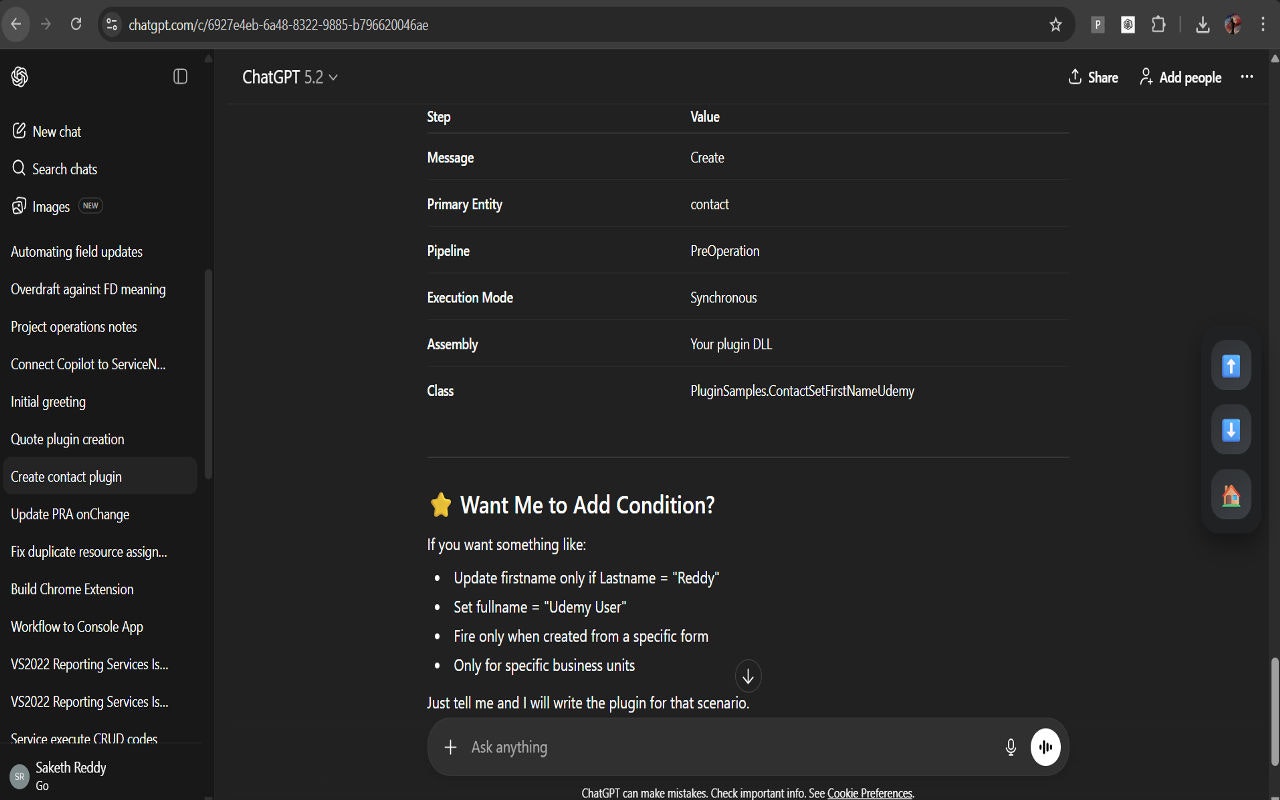Bookmark the page with the star icon

[x=1056, y=24]
